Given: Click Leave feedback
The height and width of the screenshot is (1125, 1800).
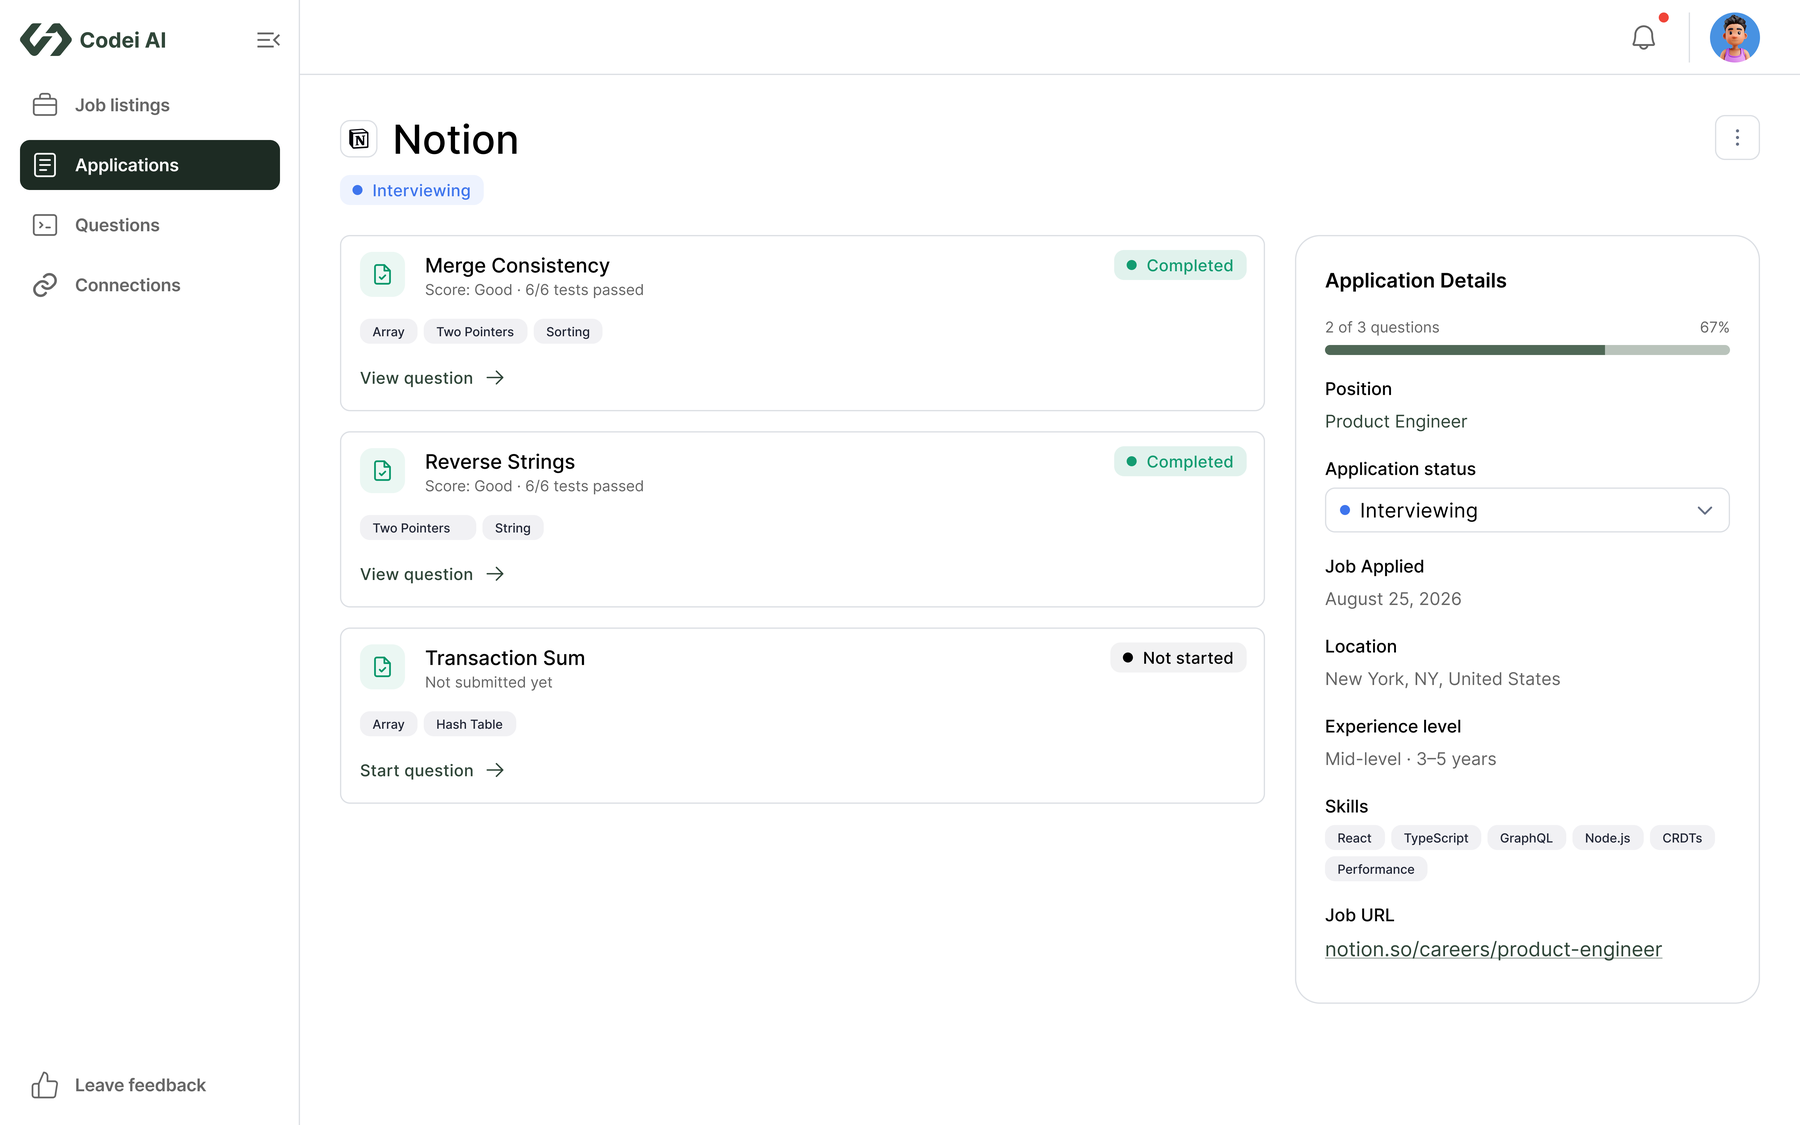Looking at the screenshot, I should pos(119,1085).
